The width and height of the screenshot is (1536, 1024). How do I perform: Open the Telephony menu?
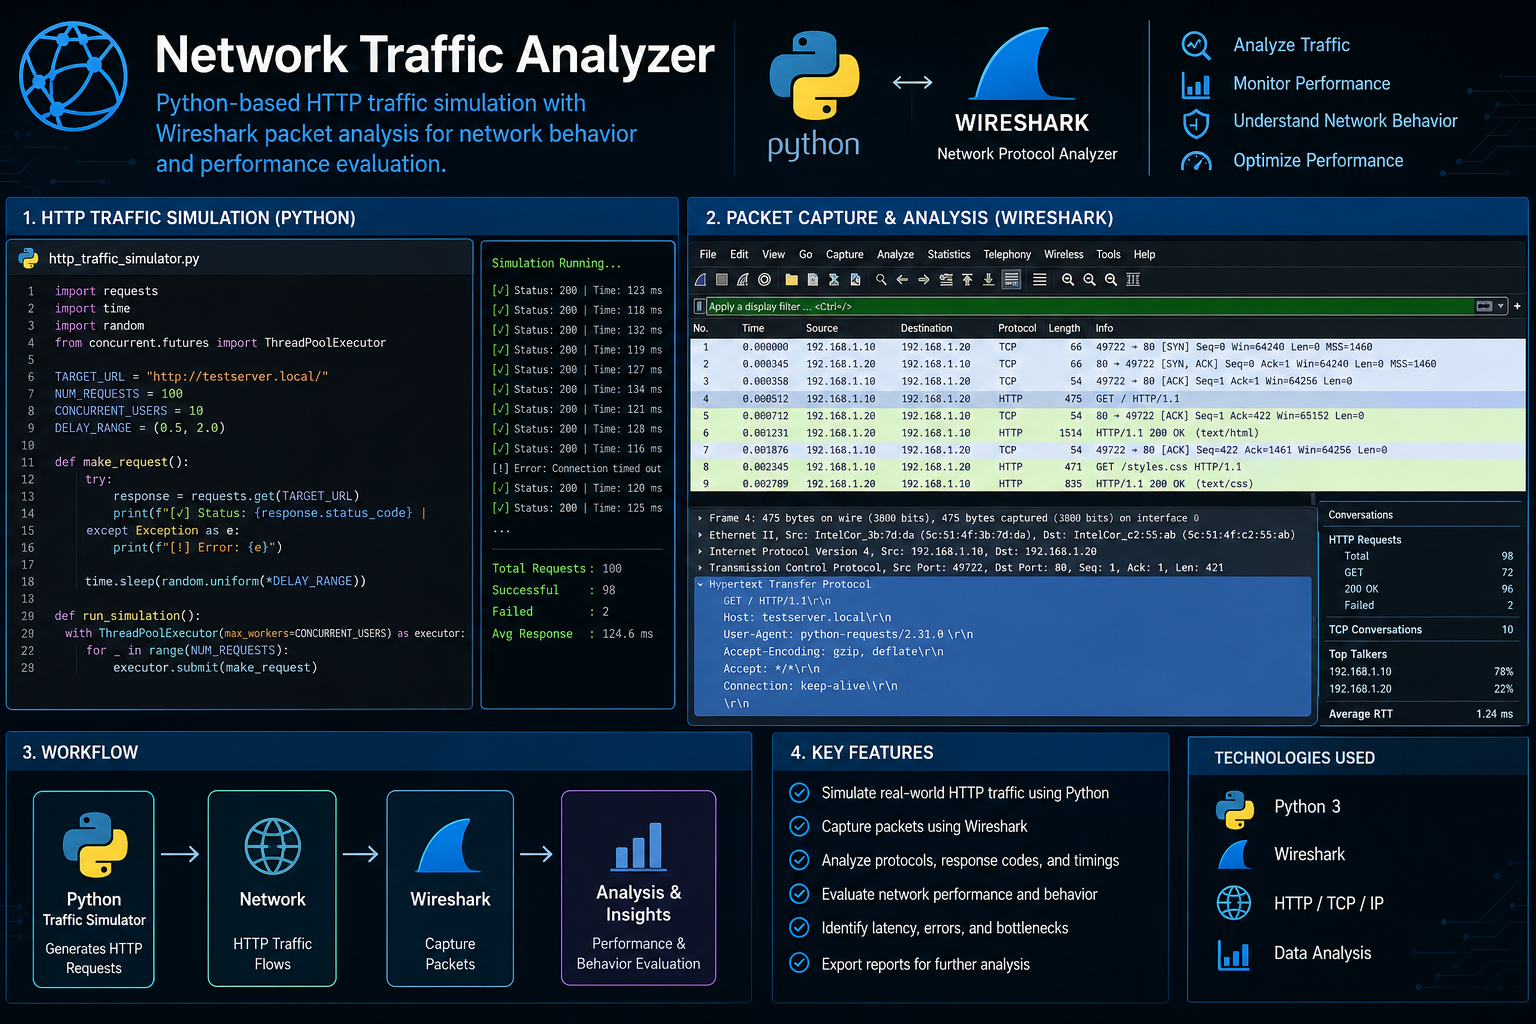(1007, 254)
